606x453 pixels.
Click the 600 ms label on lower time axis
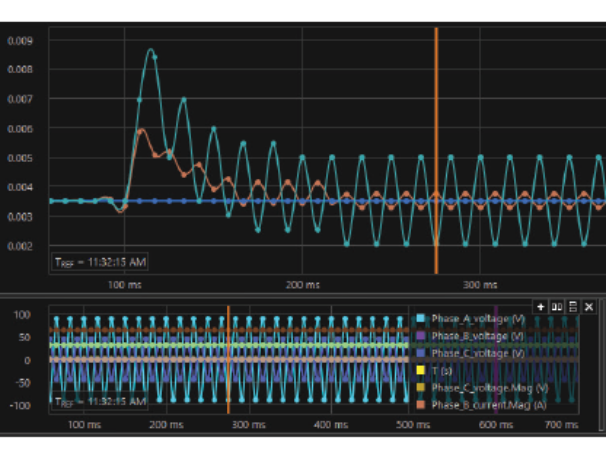tap(496, 425)
